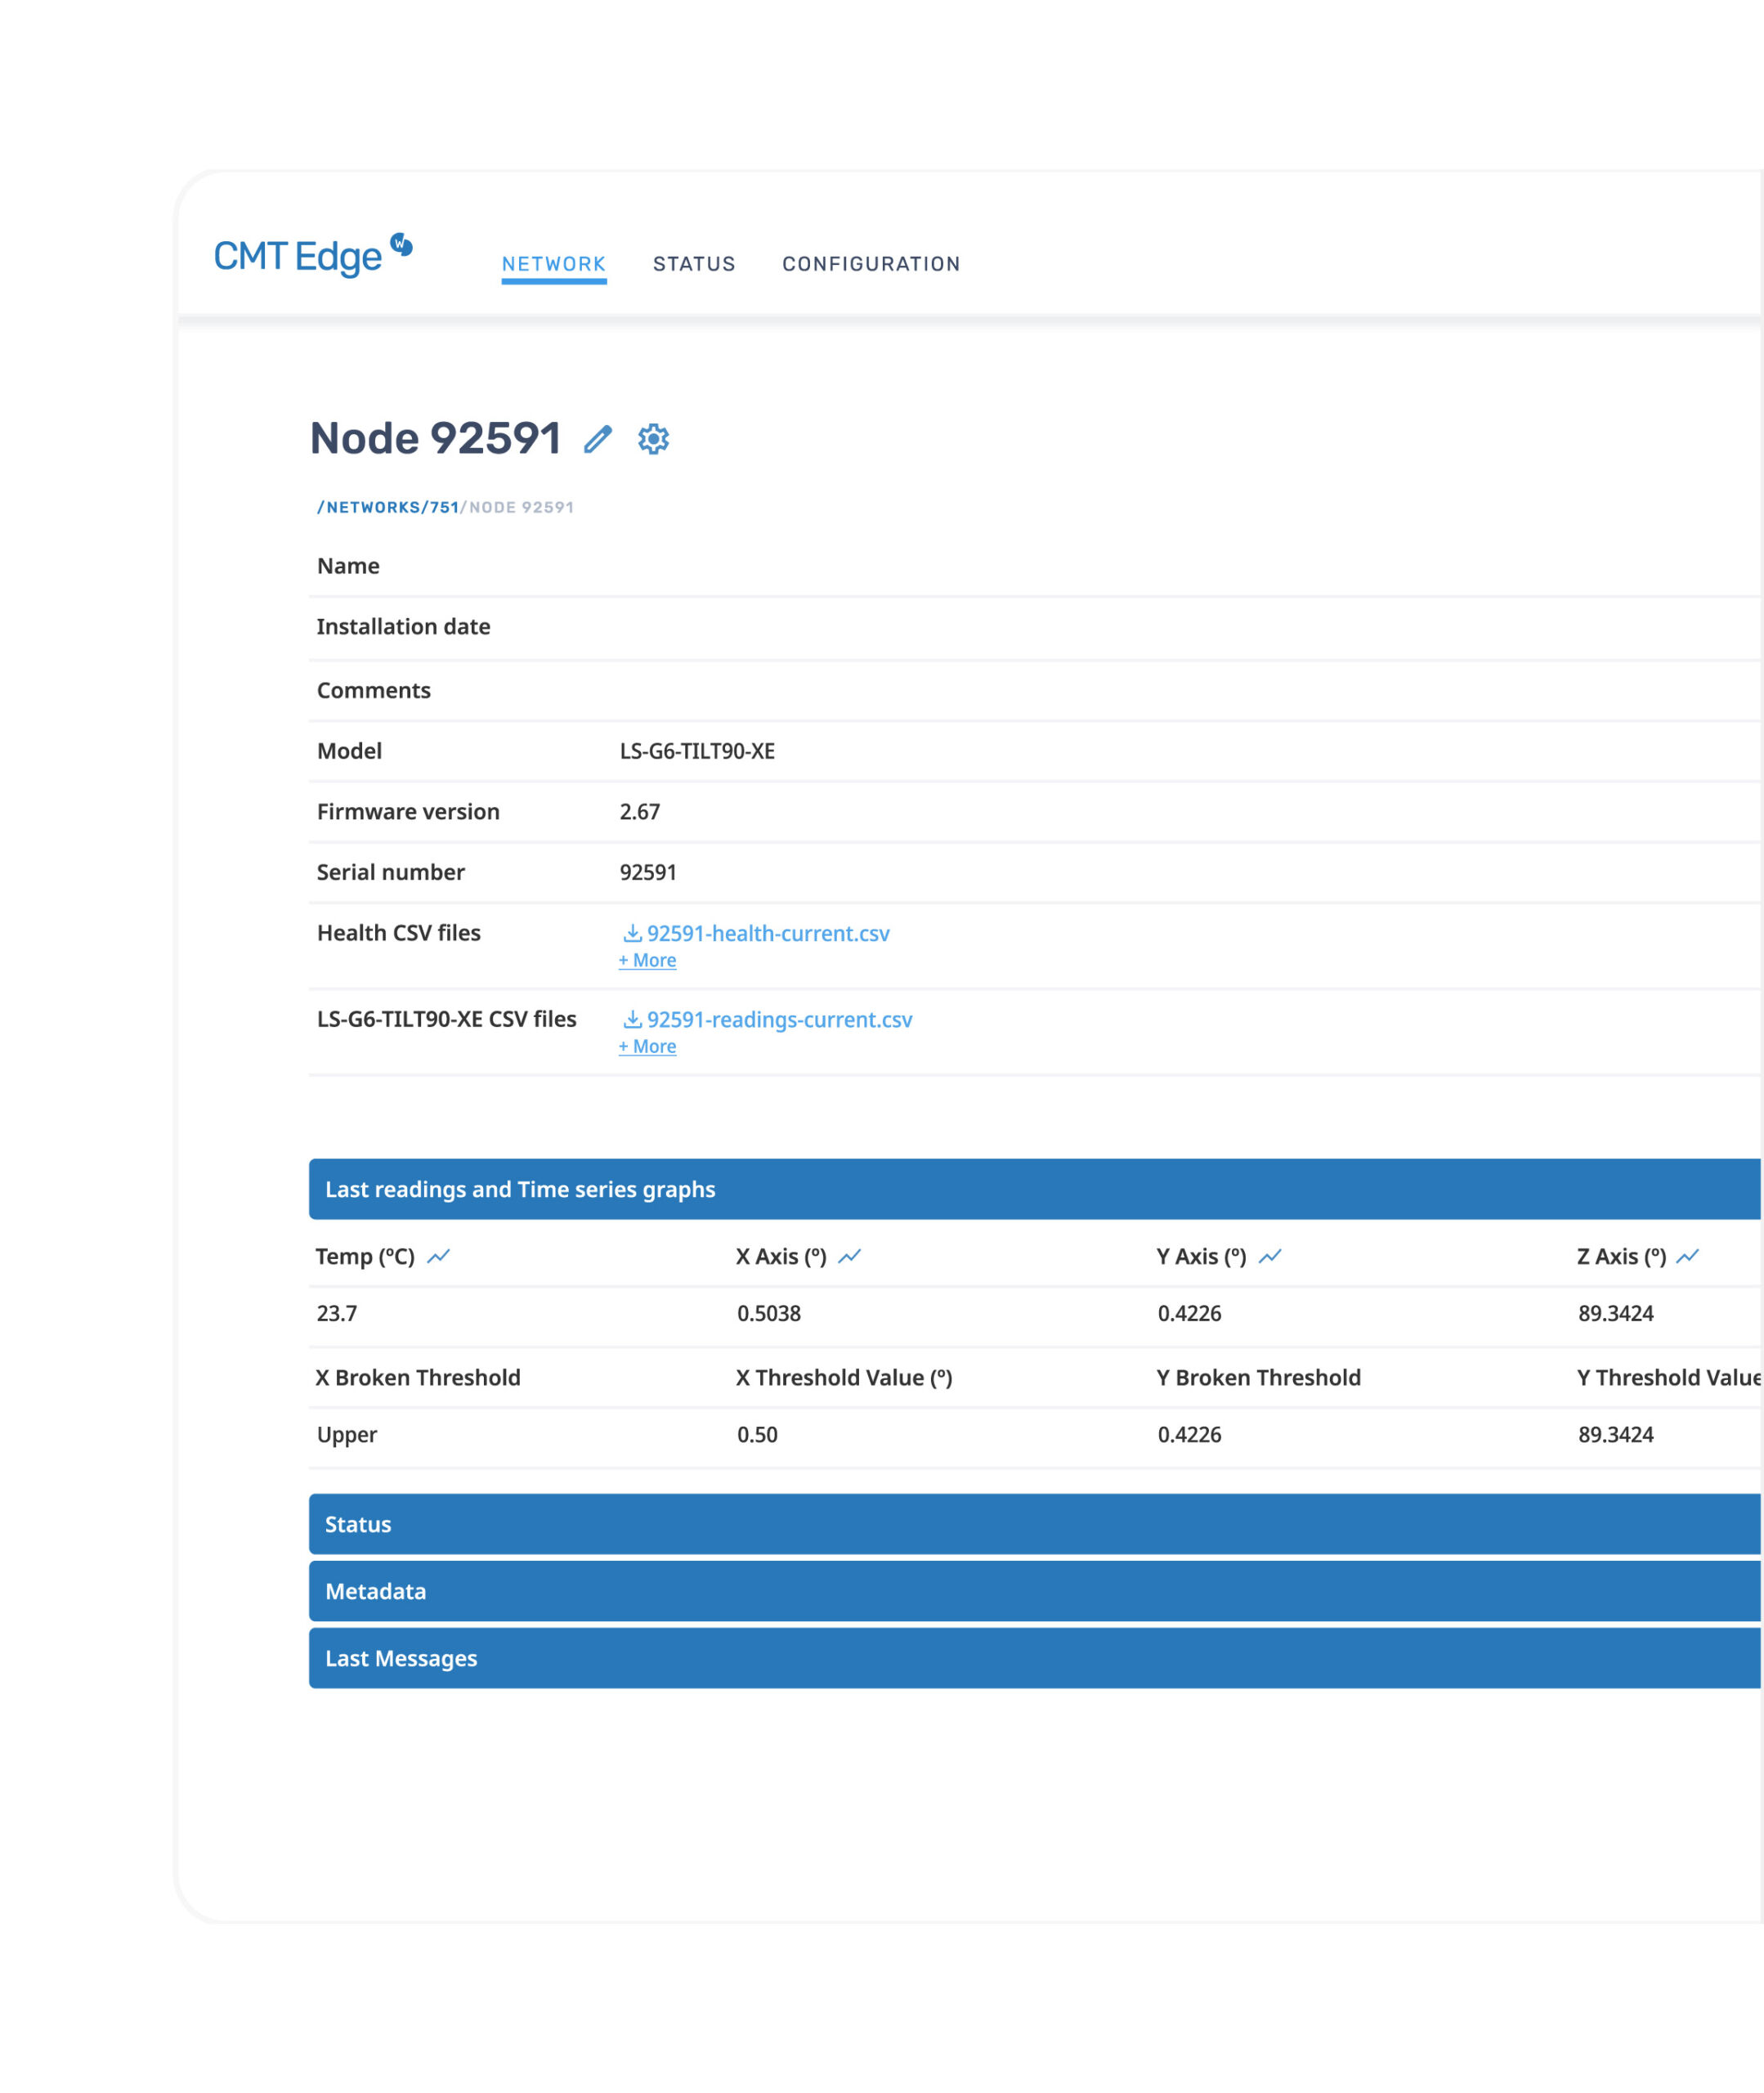This screenshot has width=1764, height=2093.
Task: Open the time series graph for Y Axis
Action: coord(1271,1255)
